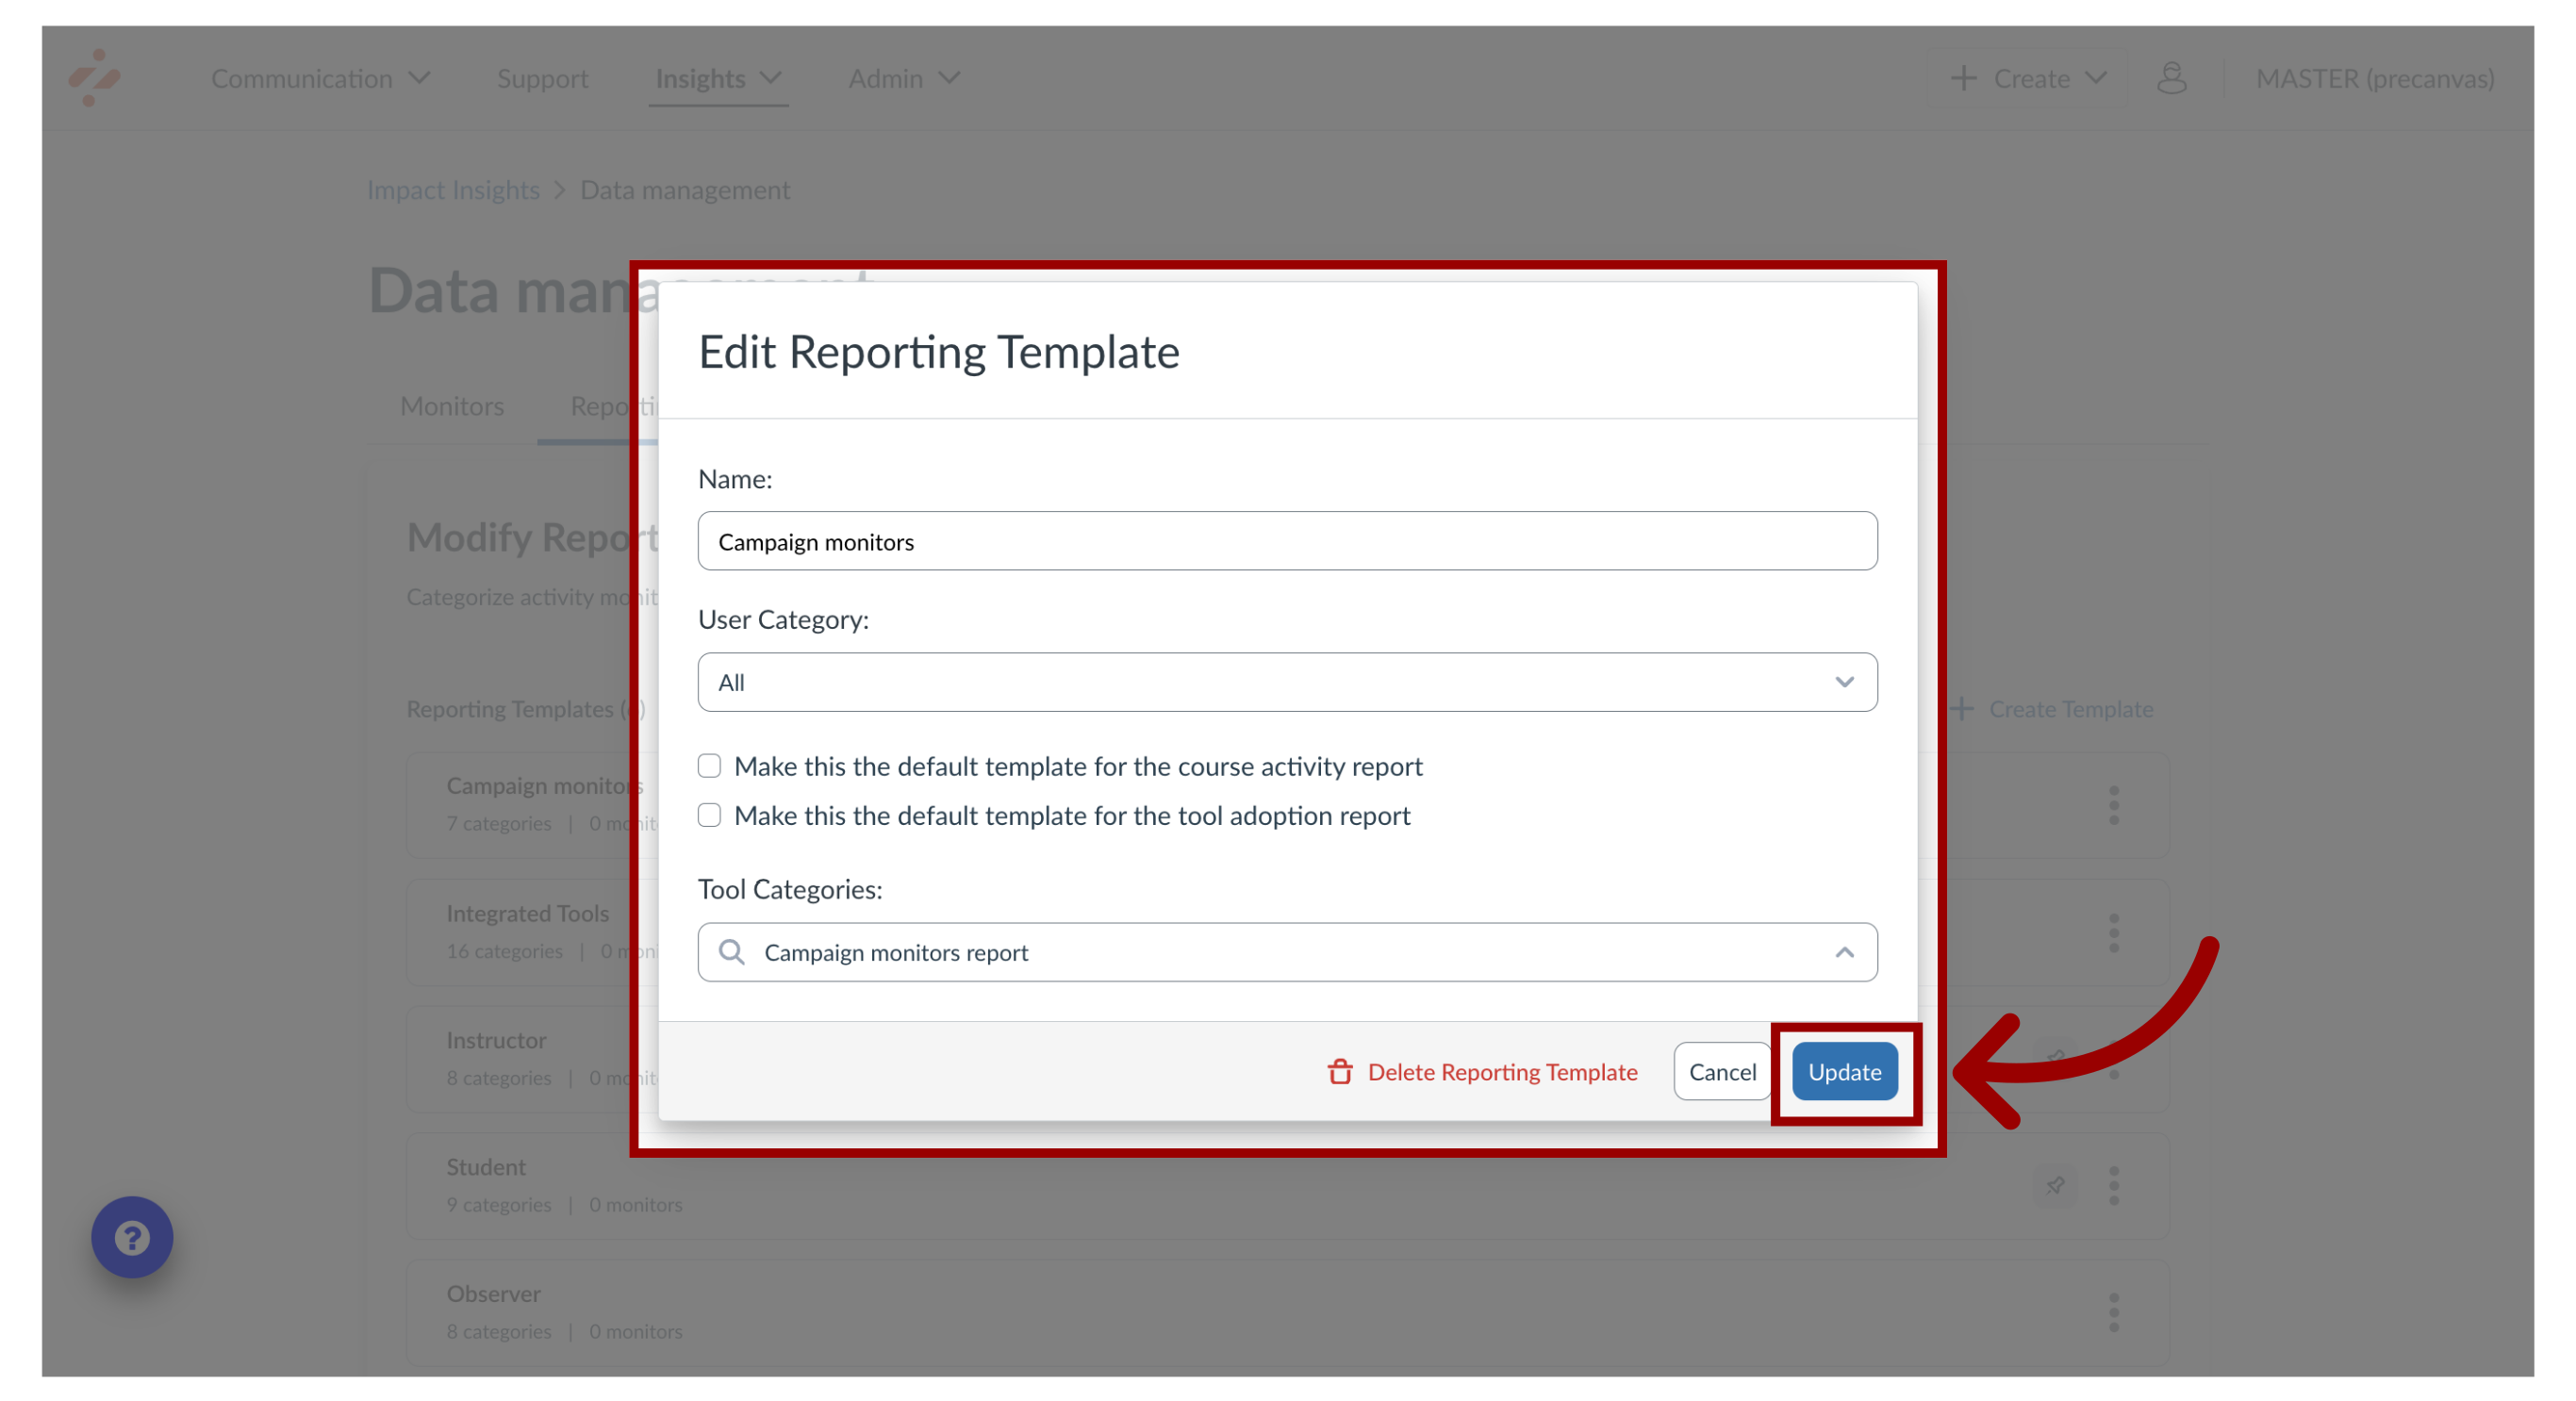Screen dimensions: 2576x1401
Task: Click Cancel to discard edits
Action: pos(1722,1071)
